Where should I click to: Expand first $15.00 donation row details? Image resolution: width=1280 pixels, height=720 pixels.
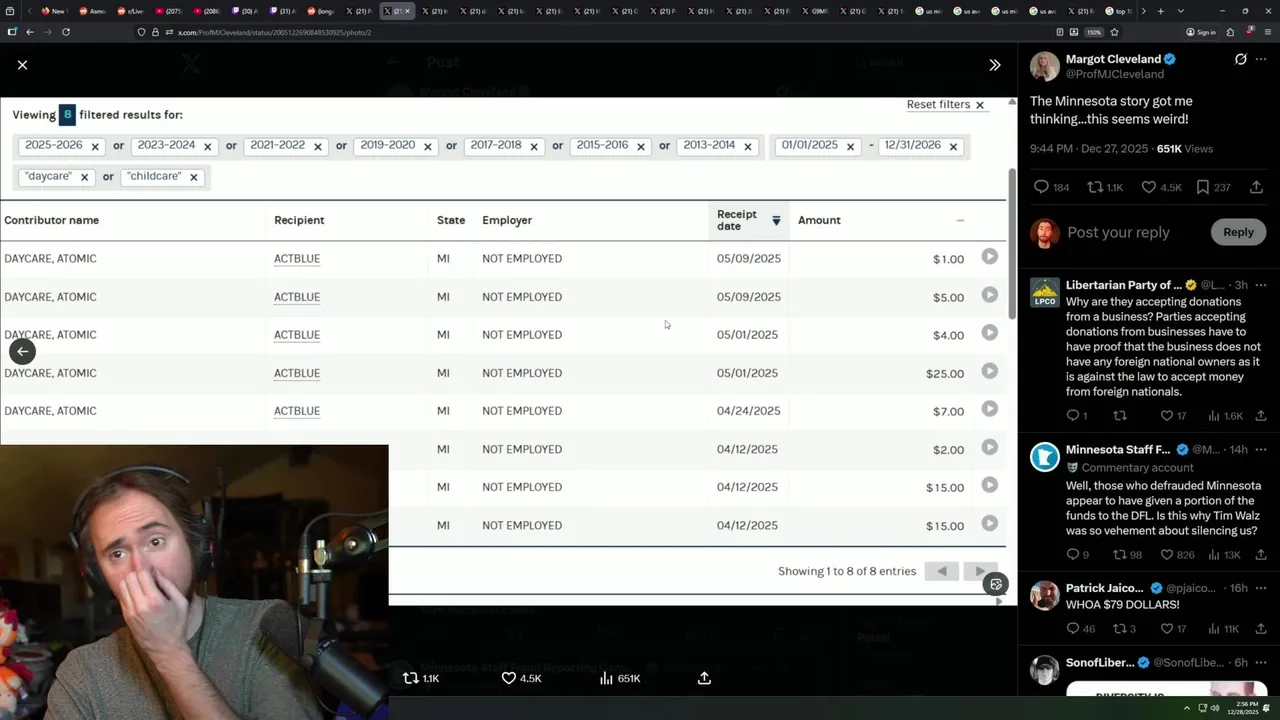click(989, 485)
